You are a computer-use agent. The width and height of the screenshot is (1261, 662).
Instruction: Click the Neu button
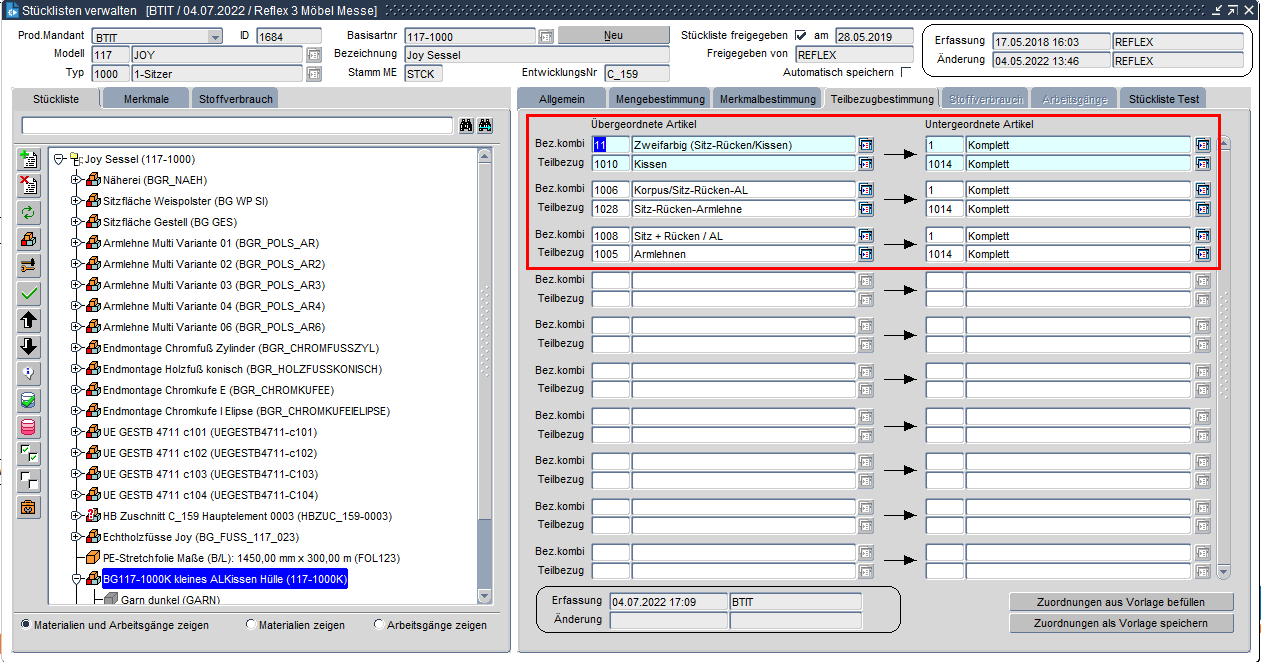pos(613,36)
